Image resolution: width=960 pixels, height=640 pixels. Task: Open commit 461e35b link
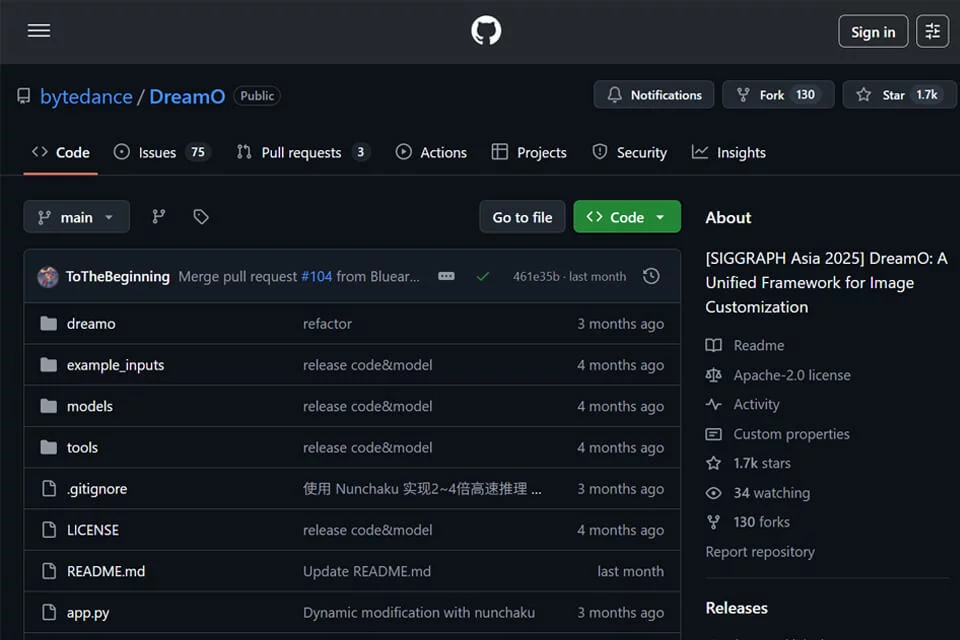pyautogui.click(x=536, y=277)
